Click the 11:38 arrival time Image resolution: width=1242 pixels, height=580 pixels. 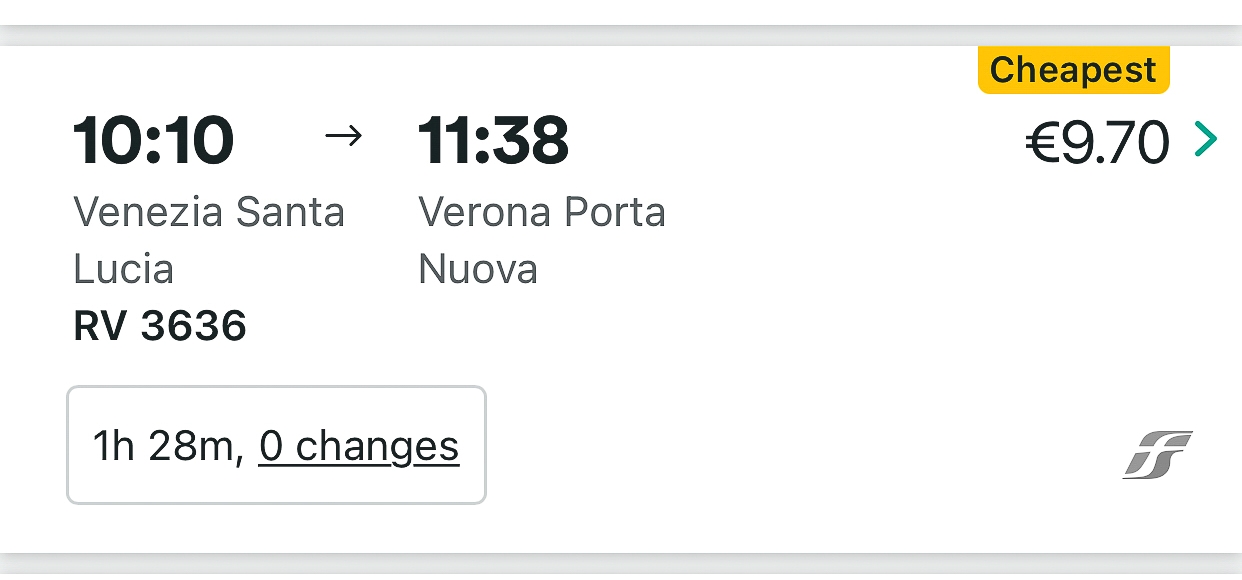[x=493, y=140]
